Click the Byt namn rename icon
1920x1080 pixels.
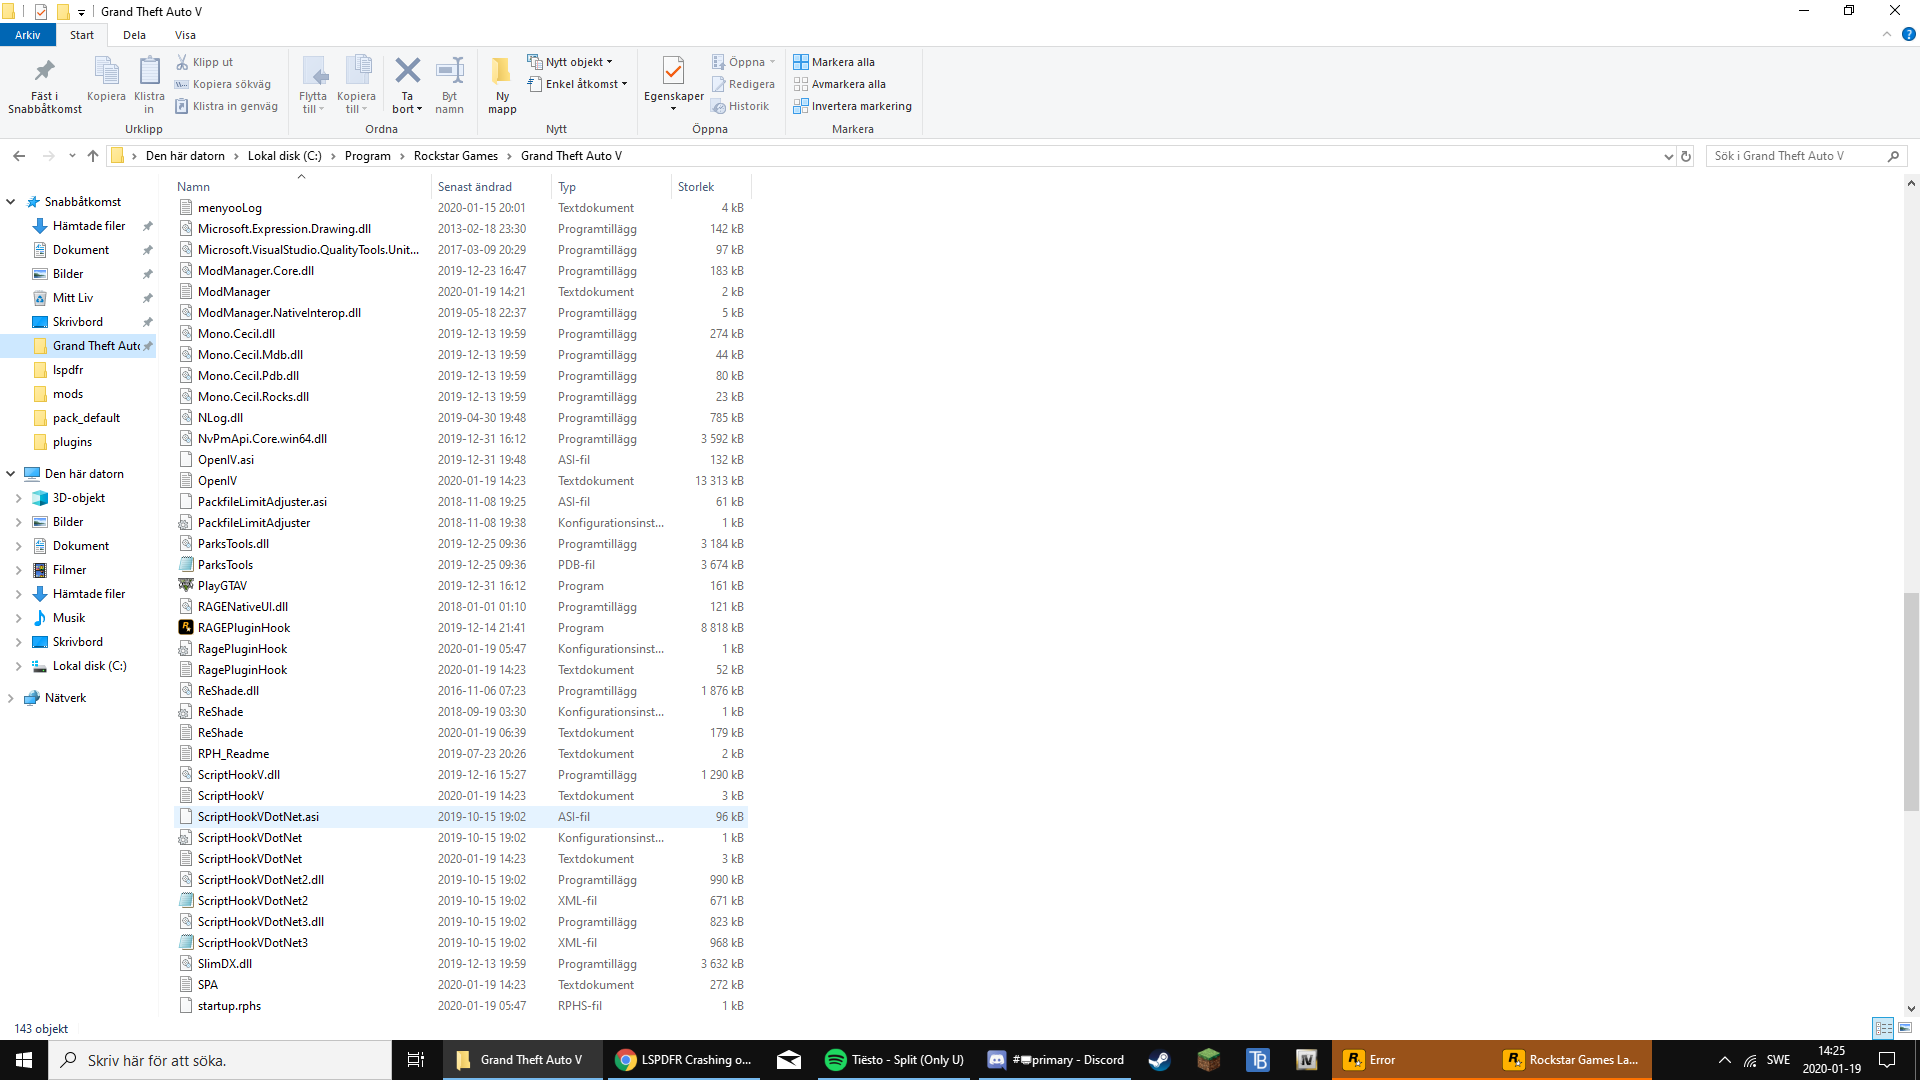coord(450,72)
